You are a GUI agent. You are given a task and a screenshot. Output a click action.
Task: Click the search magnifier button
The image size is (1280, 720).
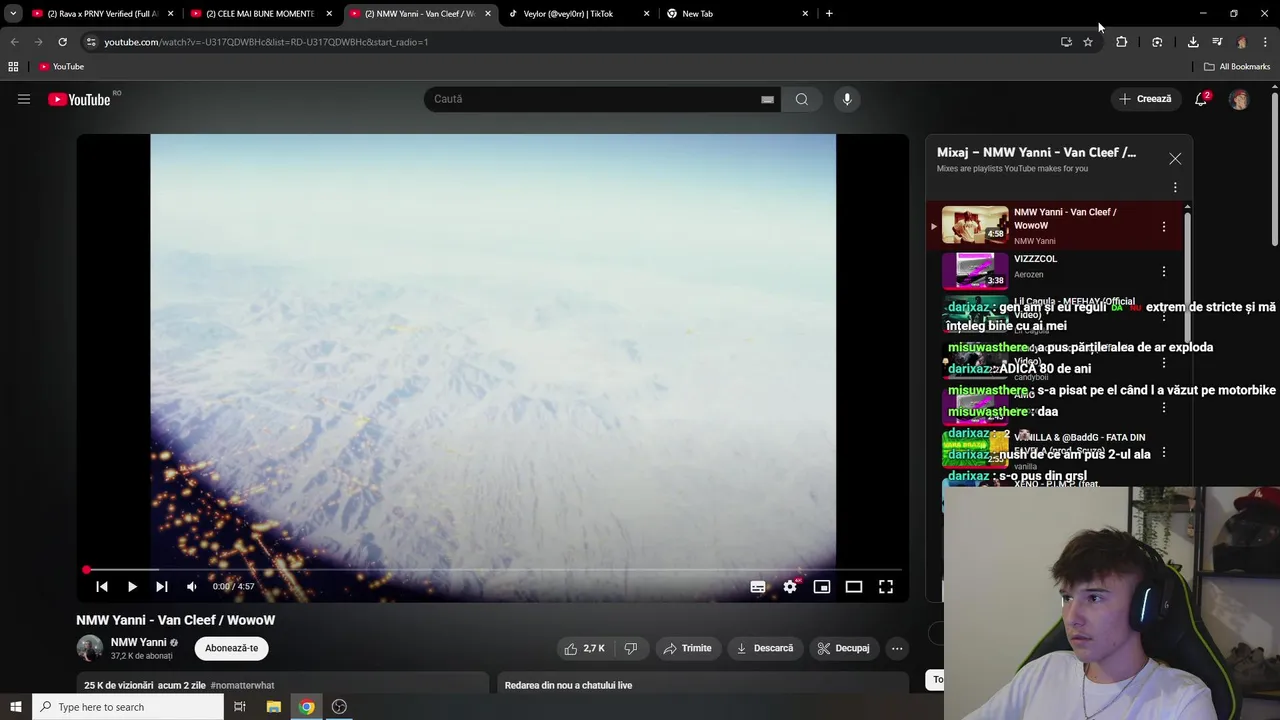pyautogui.click(x=801, y=99)
